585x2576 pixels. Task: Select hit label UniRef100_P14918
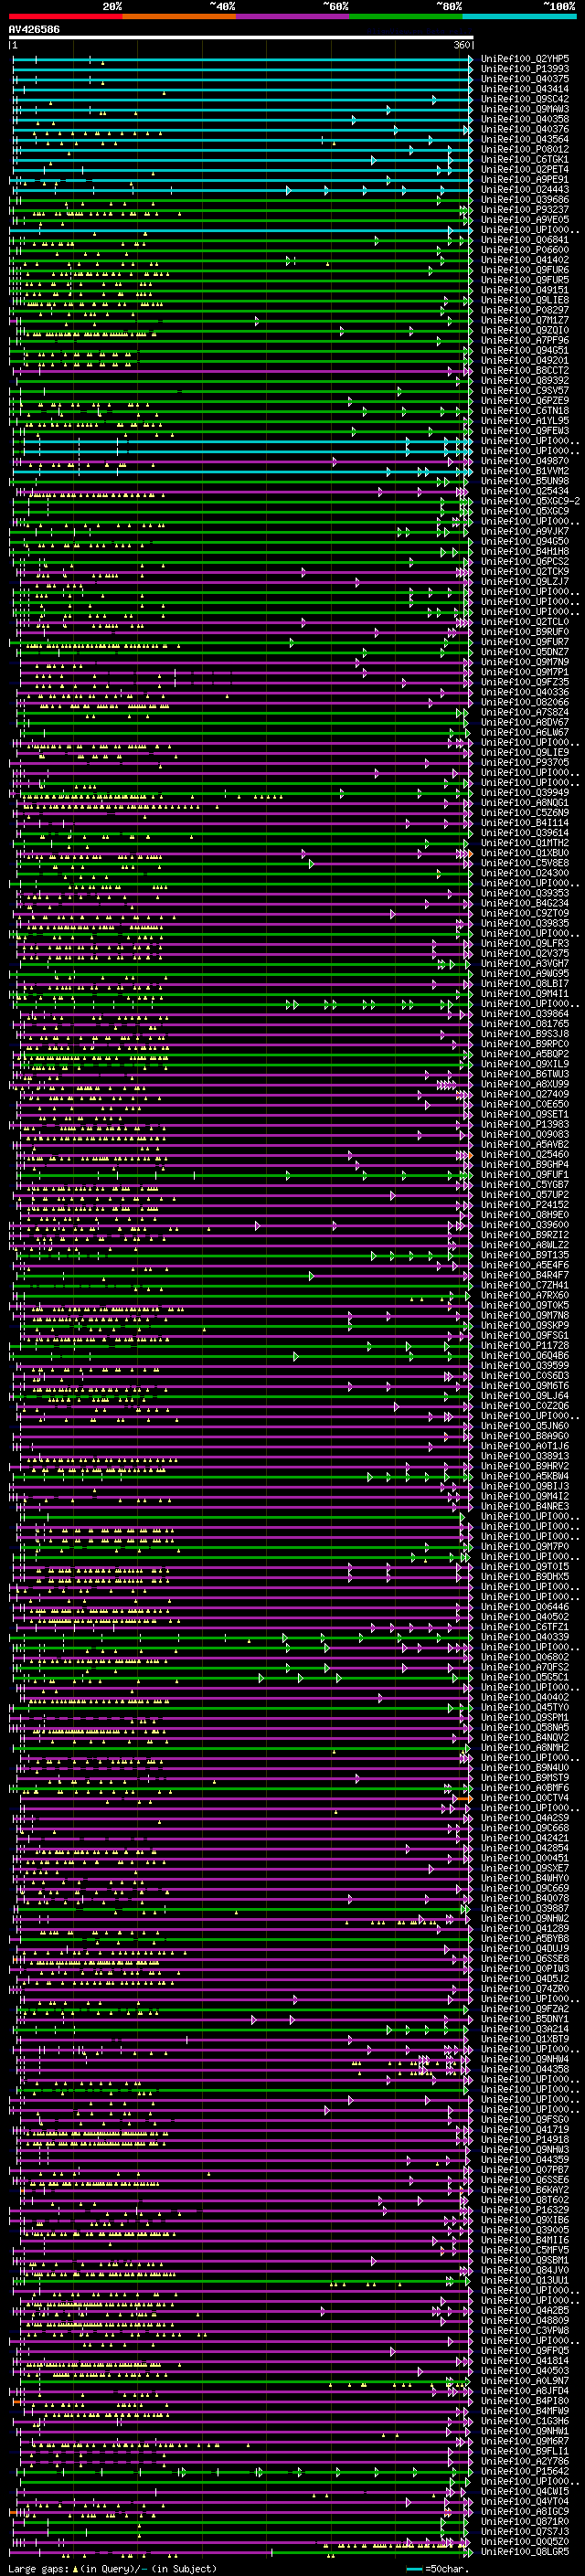(525, 2139)
